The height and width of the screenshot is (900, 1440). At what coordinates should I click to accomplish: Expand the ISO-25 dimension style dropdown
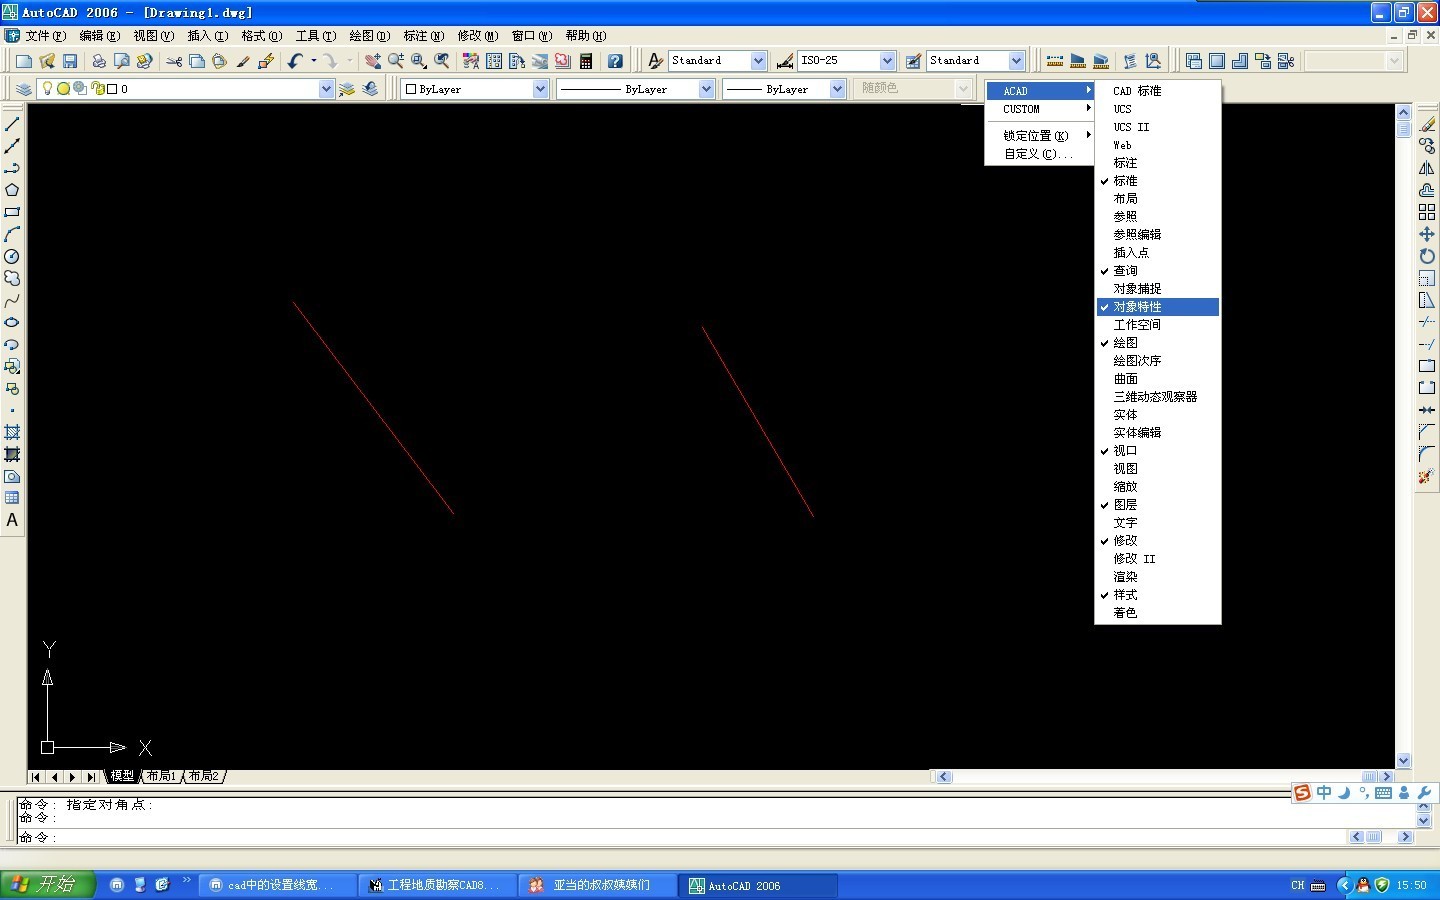887,61
